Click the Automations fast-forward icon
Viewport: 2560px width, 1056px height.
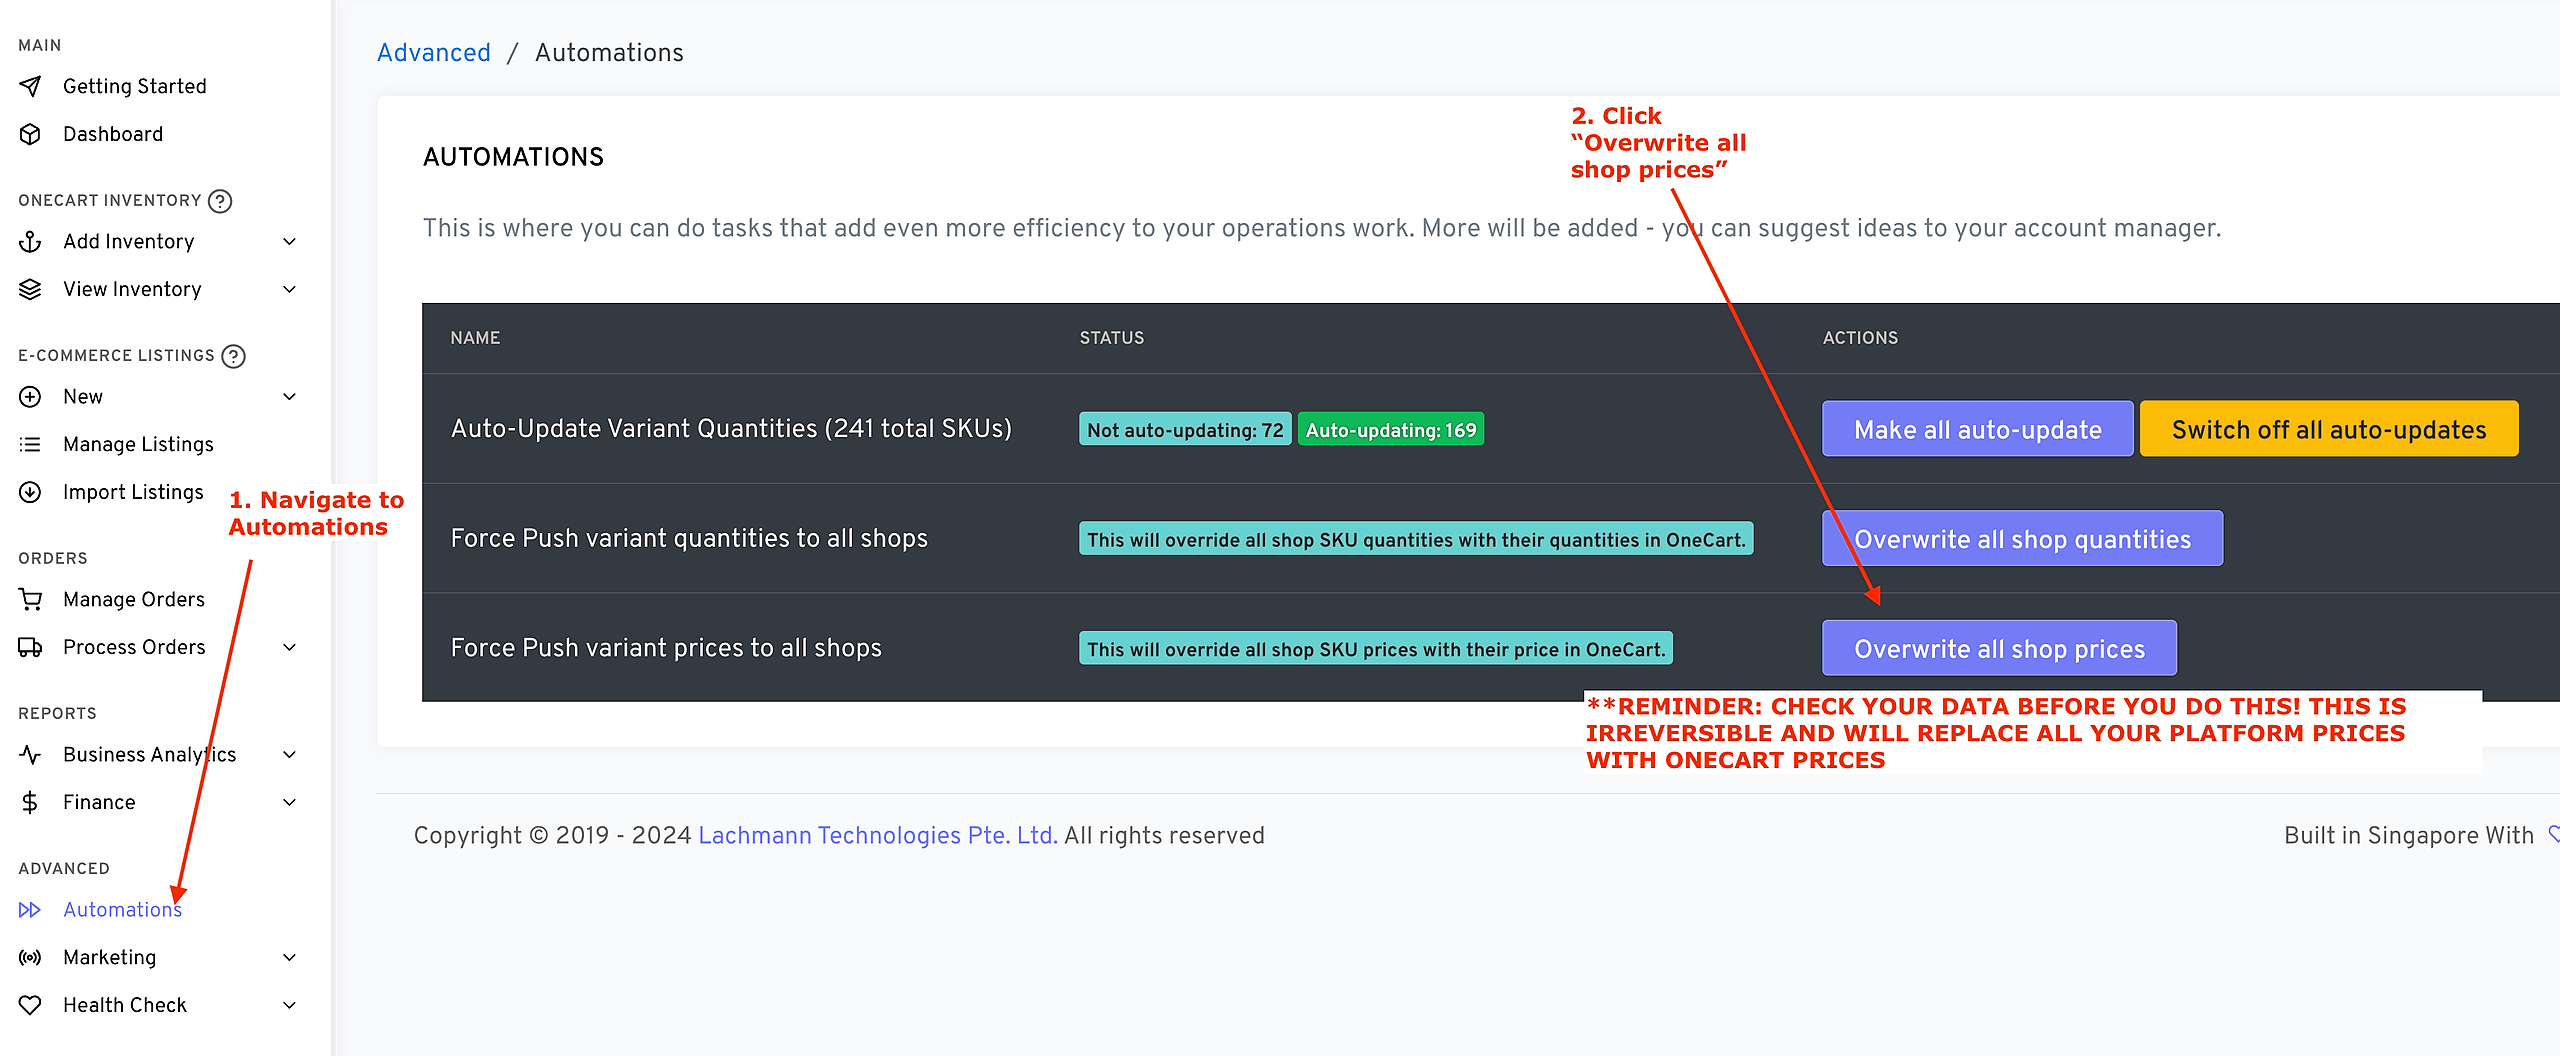(x=30, y=910)
